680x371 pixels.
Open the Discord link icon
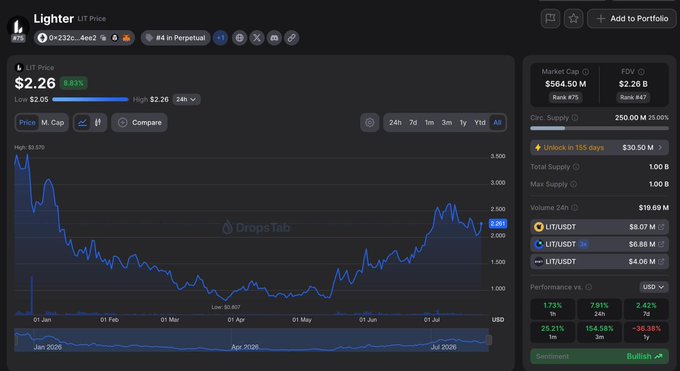pyautogui.click(x=274, y=38)
